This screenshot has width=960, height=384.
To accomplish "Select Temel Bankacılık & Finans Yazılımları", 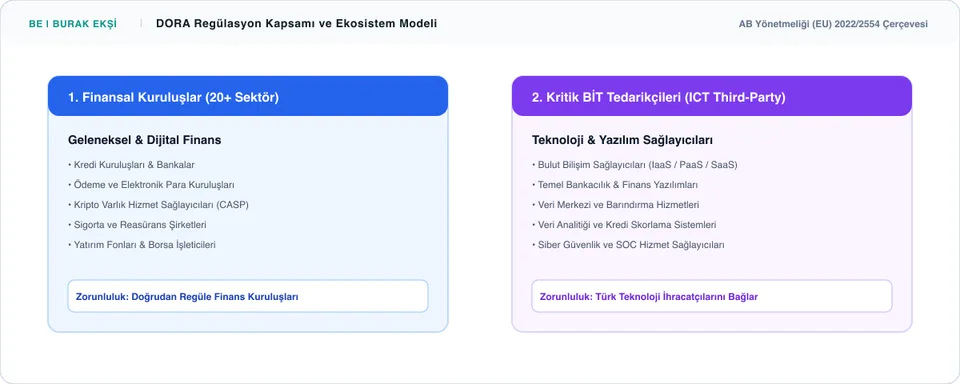I will [615, 184].
